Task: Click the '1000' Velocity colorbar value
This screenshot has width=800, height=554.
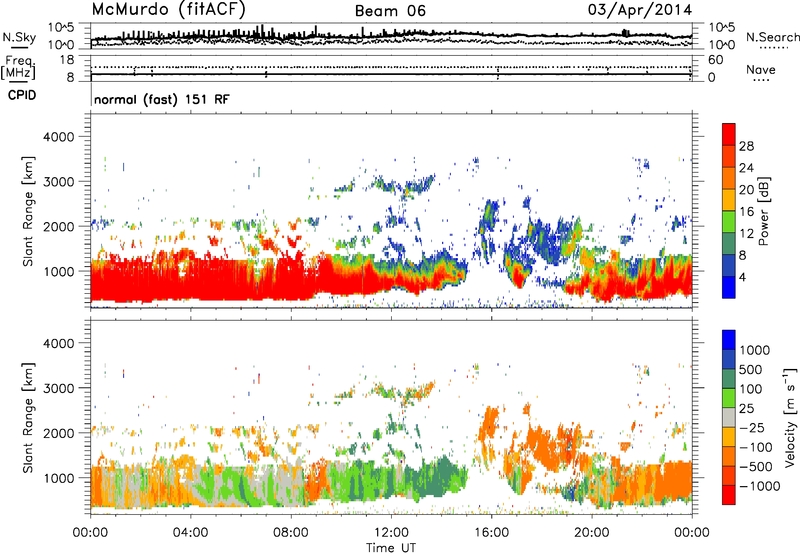Action: 755,350
